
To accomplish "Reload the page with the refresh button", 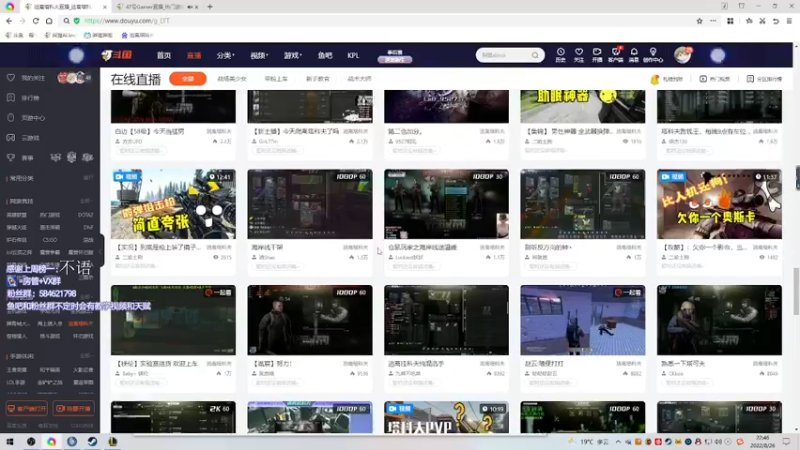I will click(36, 21).
